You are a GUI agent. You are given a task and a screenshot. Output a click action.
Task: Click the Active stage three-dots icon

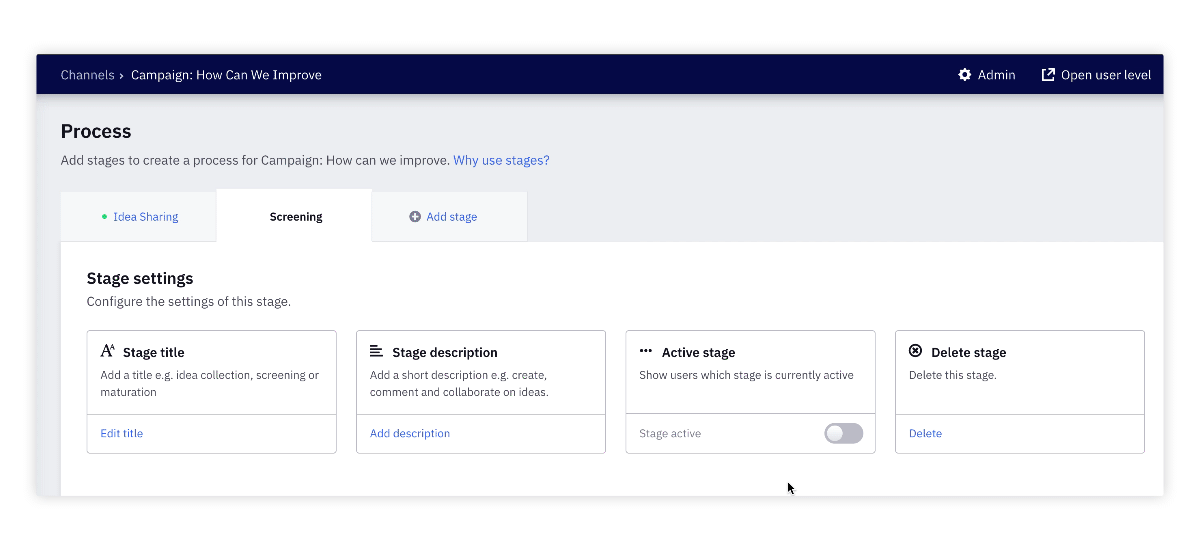(646, 351)
